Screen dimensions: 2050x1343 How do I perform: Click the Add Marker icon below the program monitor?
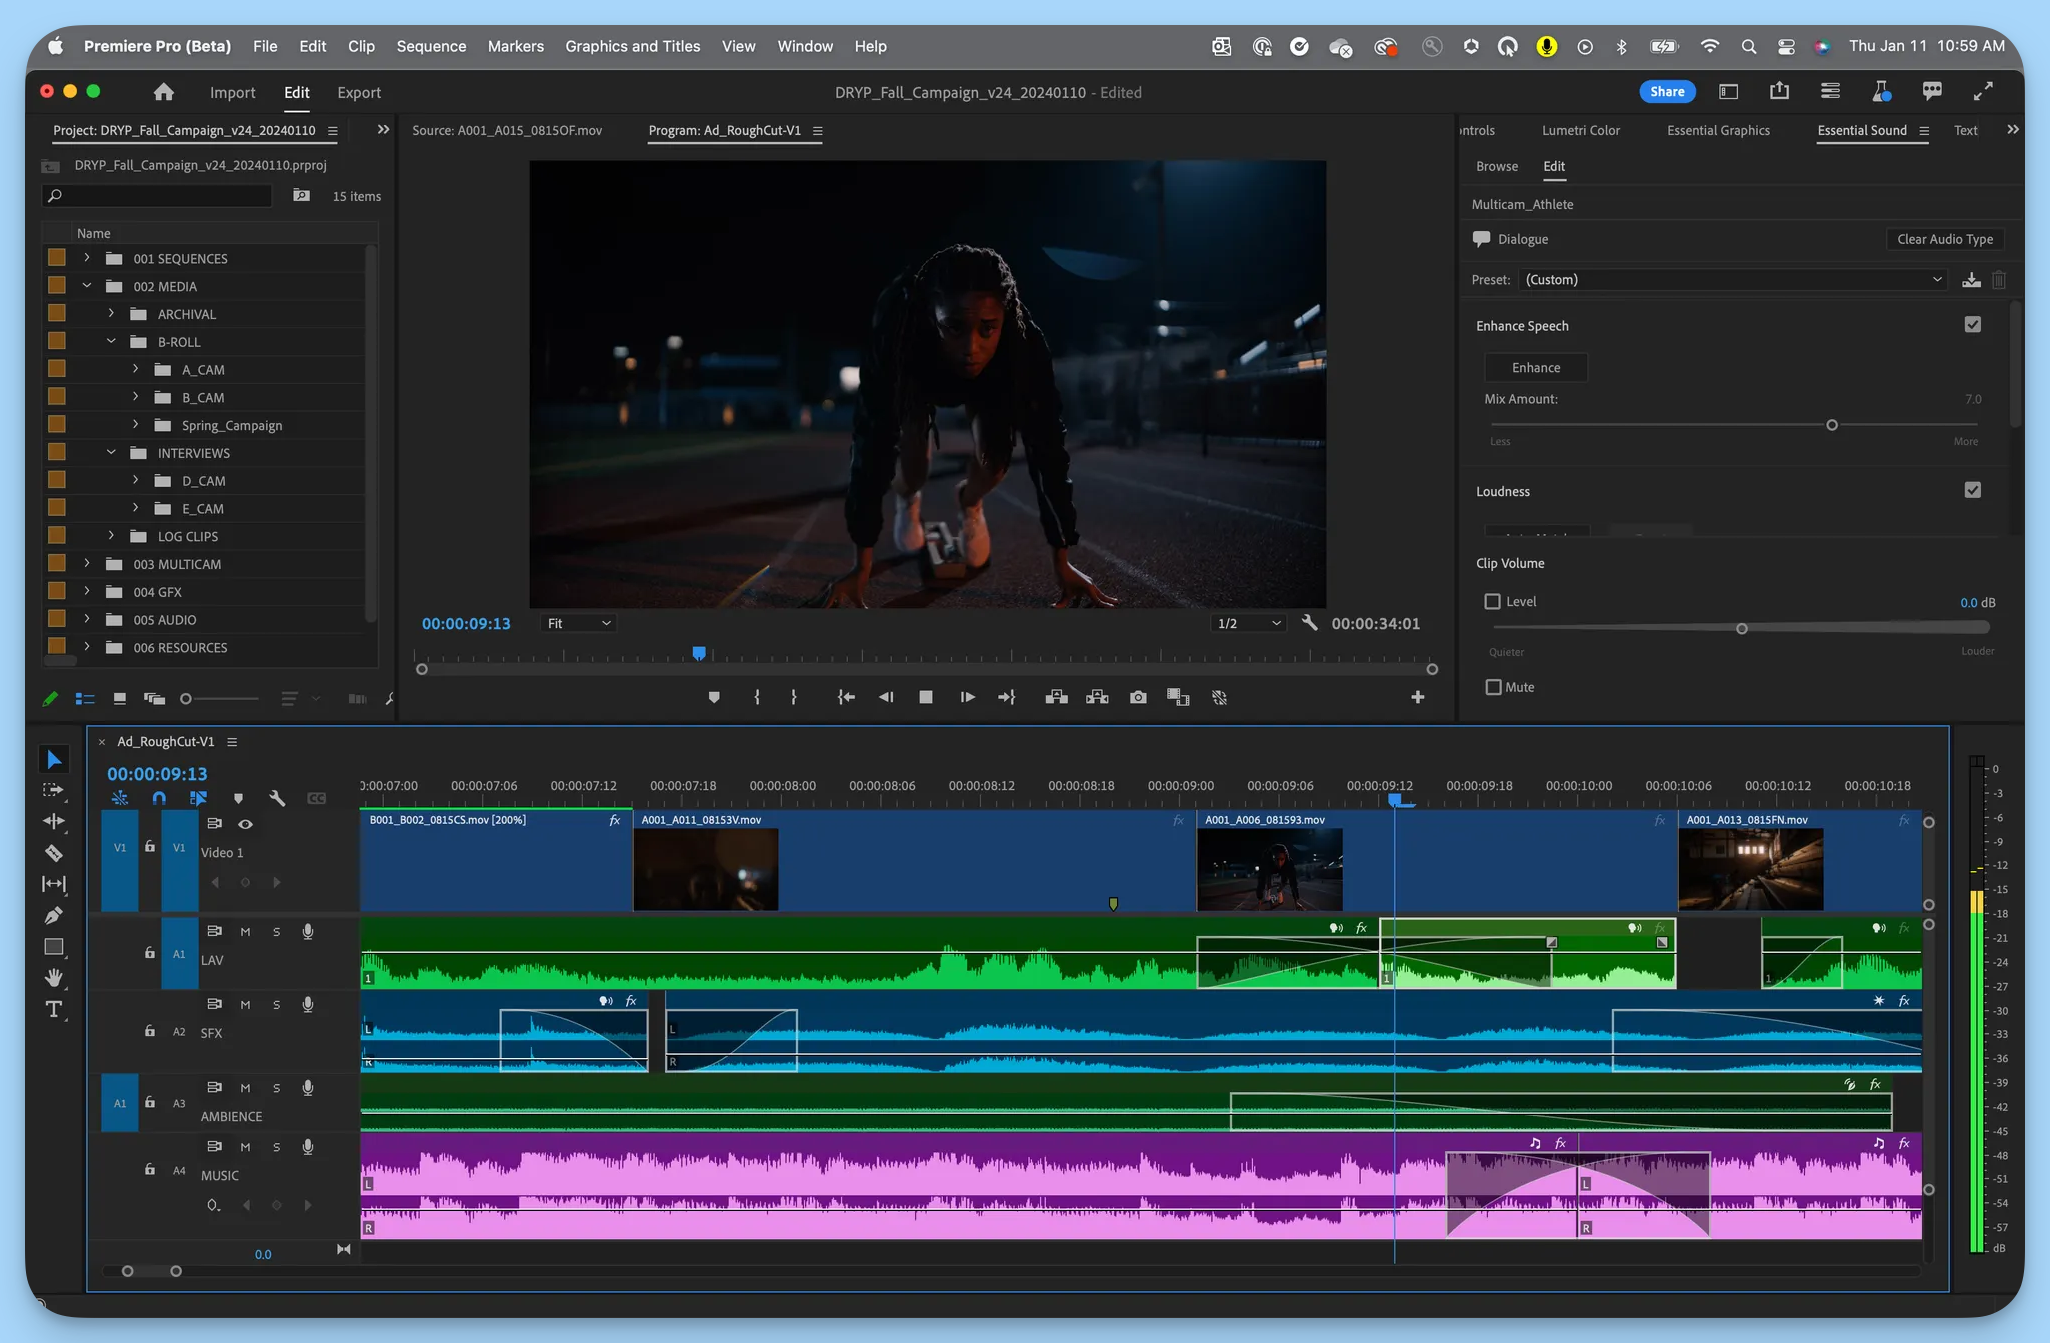[x=713, y=697]
